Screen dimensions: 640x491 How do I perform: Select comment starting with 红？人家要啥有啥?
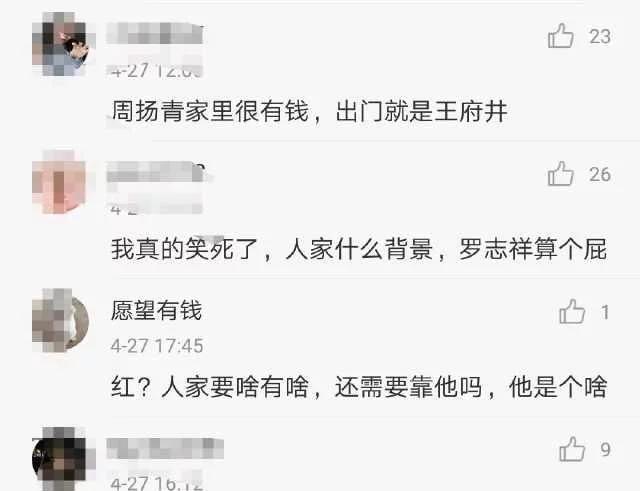(x=359, y=387)
